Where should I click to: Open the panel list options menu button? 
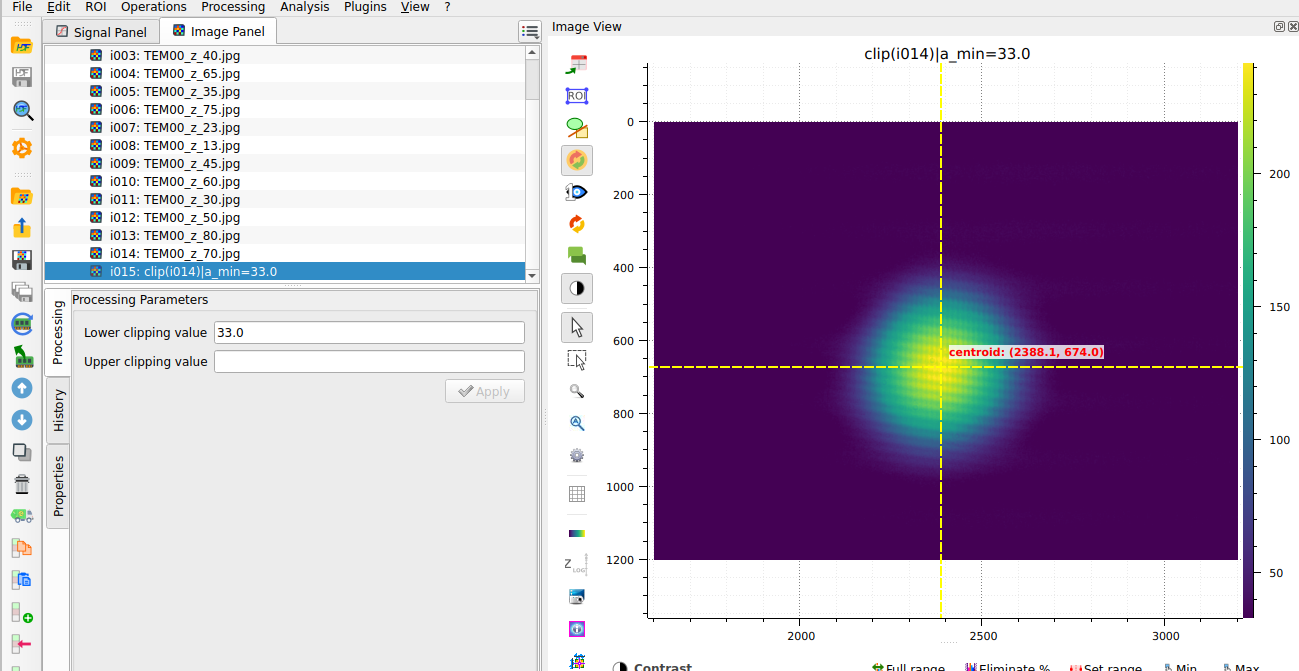pos(530,32)
